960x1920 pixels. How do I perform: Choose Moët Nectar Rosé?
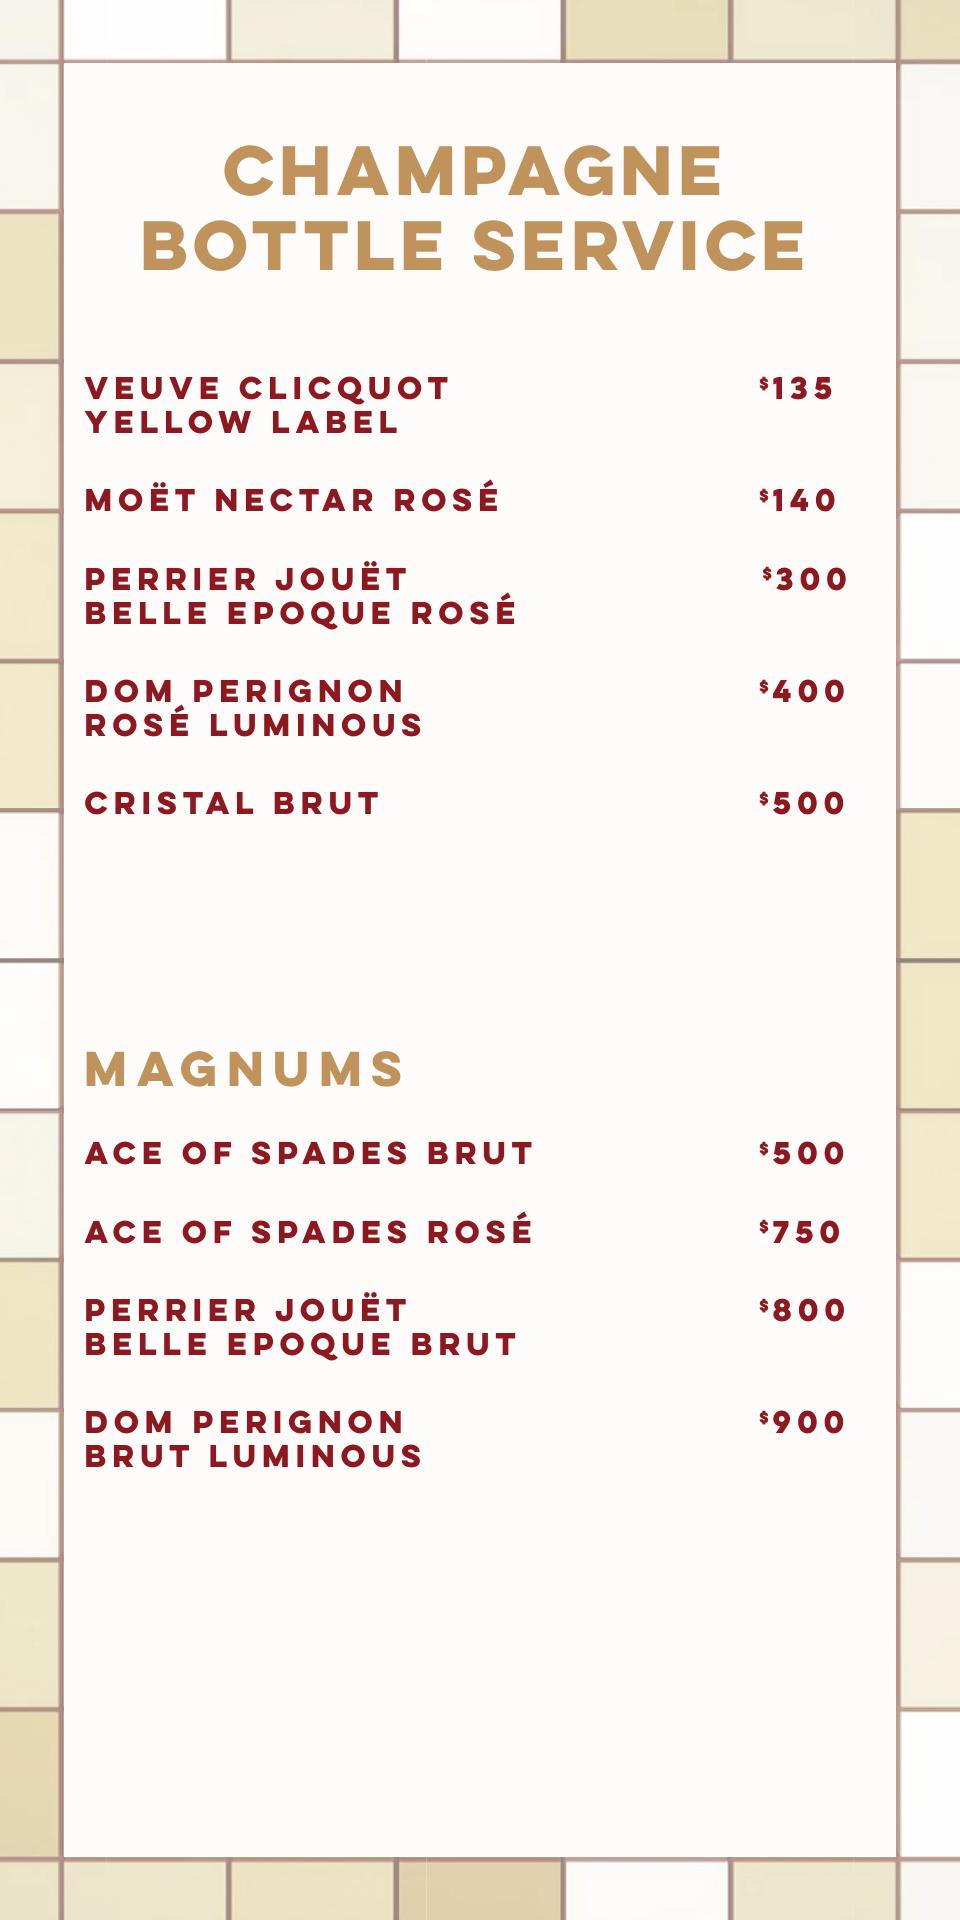[x=292, y=499]
